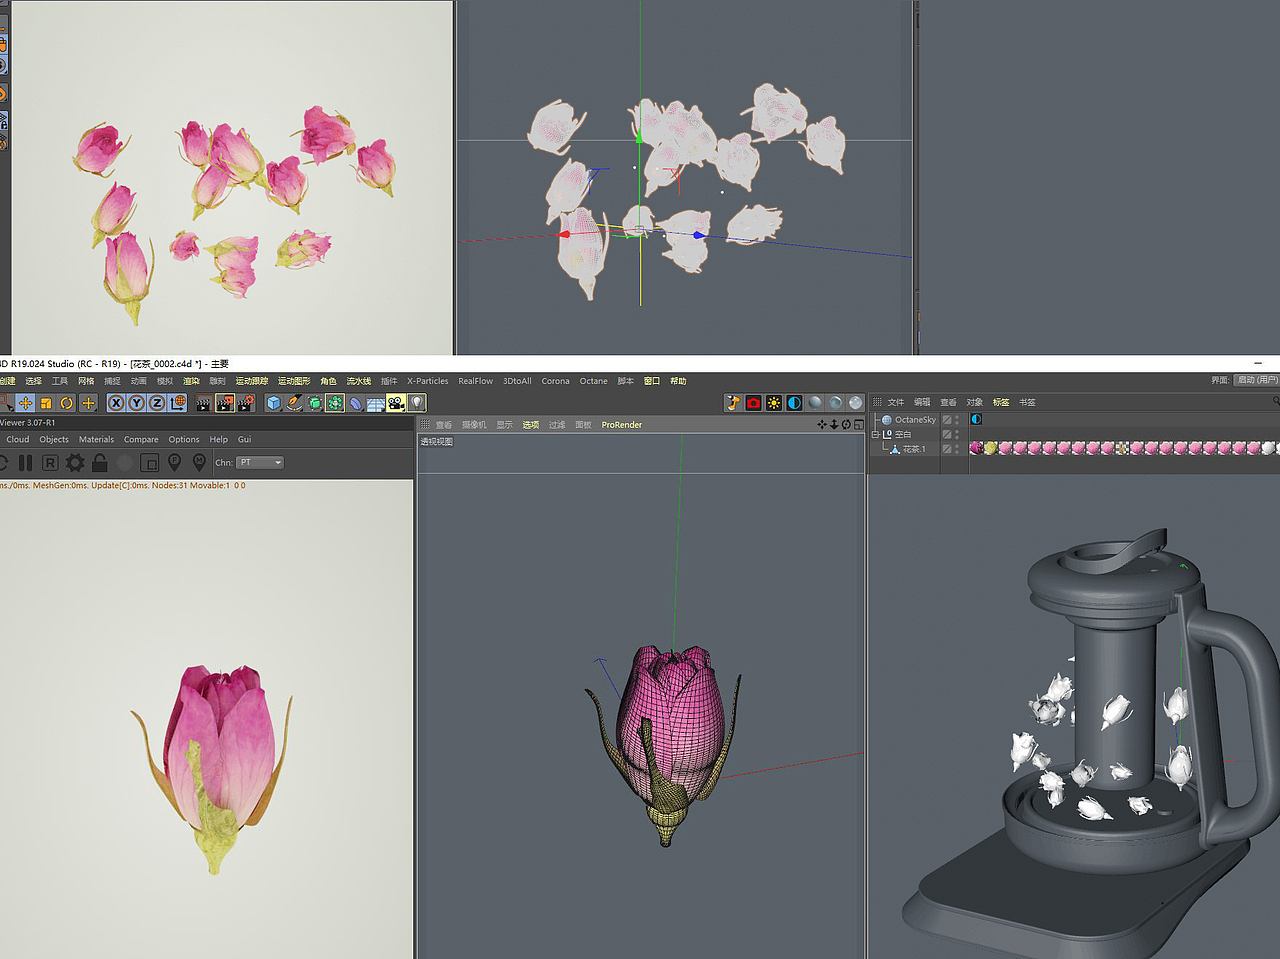Open 3DtoAll main menu
This screenshot has height=959, width=1280.
click(517, 381)
